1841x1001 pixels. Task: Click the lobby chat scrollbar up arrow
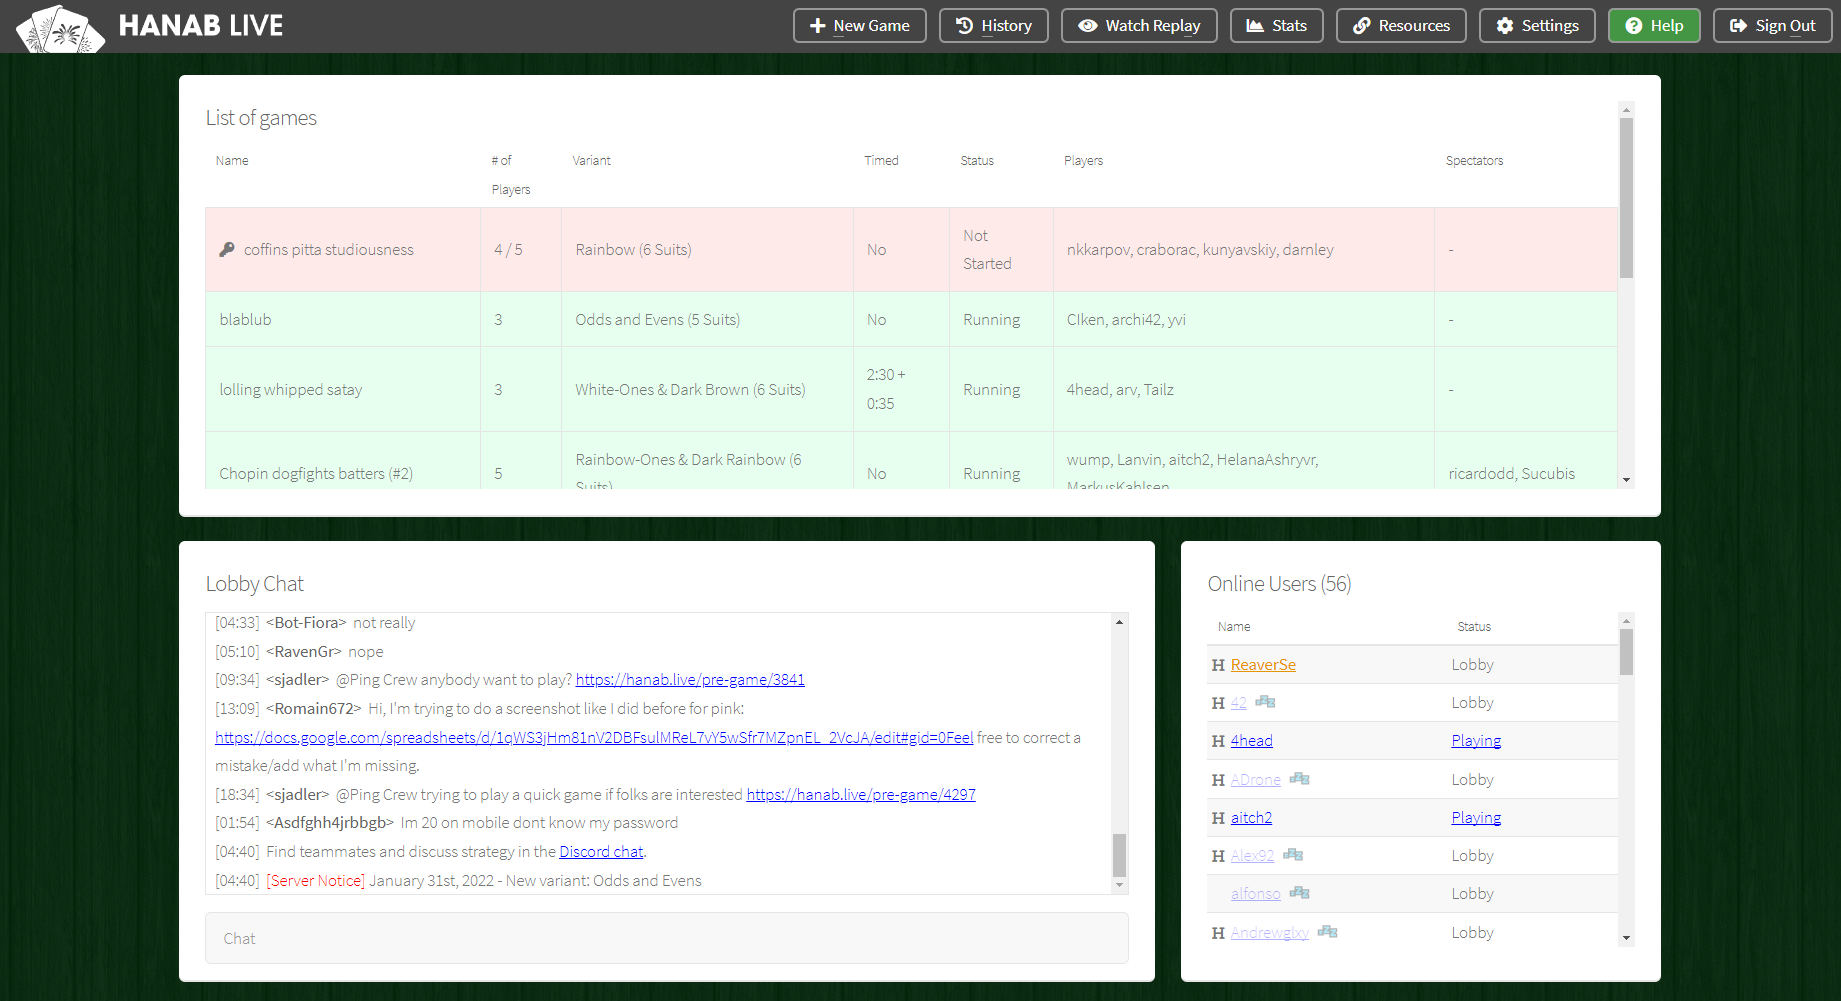coord(1119,622)
